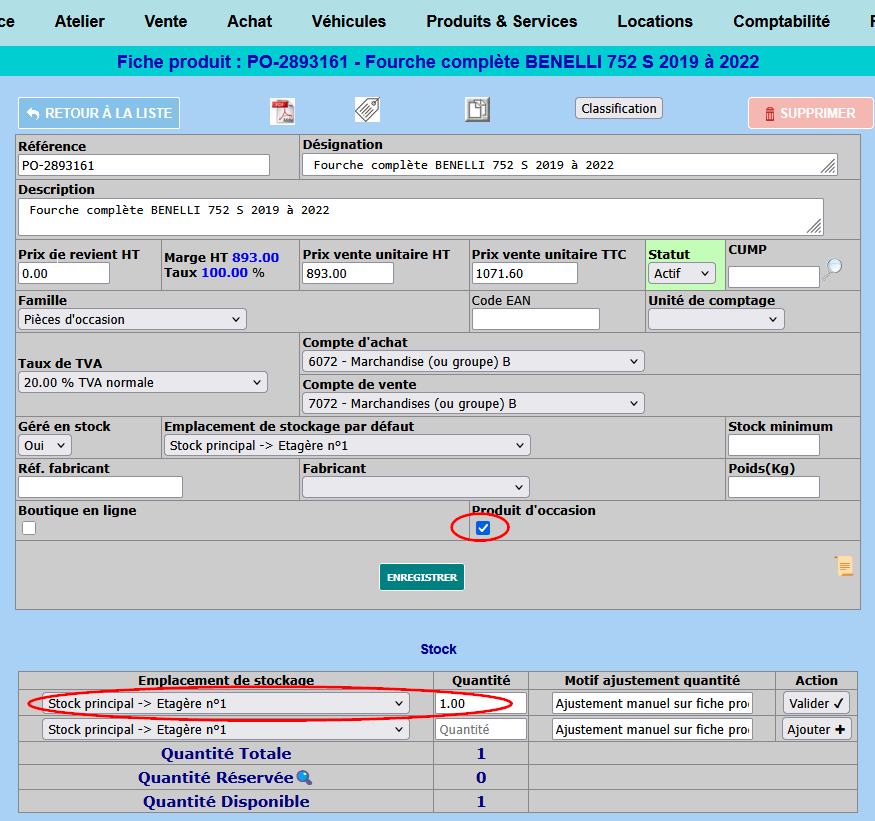
Task: Click the Classification button
Action: pos(619,108)
